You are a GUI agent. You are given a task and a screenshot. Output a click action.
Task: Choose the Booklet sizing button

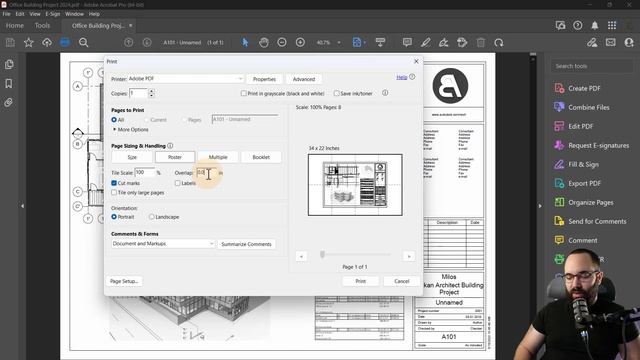coord(261,157)
